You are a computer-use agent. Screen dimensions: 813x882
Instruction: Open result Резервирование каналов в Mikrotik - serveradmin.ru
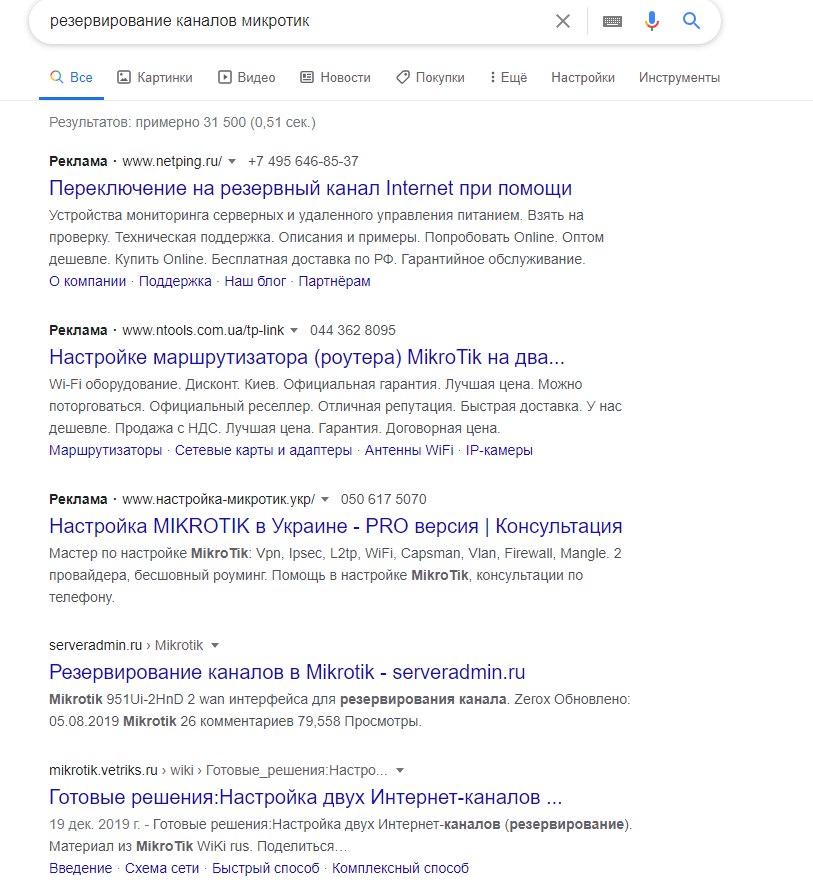coord(287,672)
